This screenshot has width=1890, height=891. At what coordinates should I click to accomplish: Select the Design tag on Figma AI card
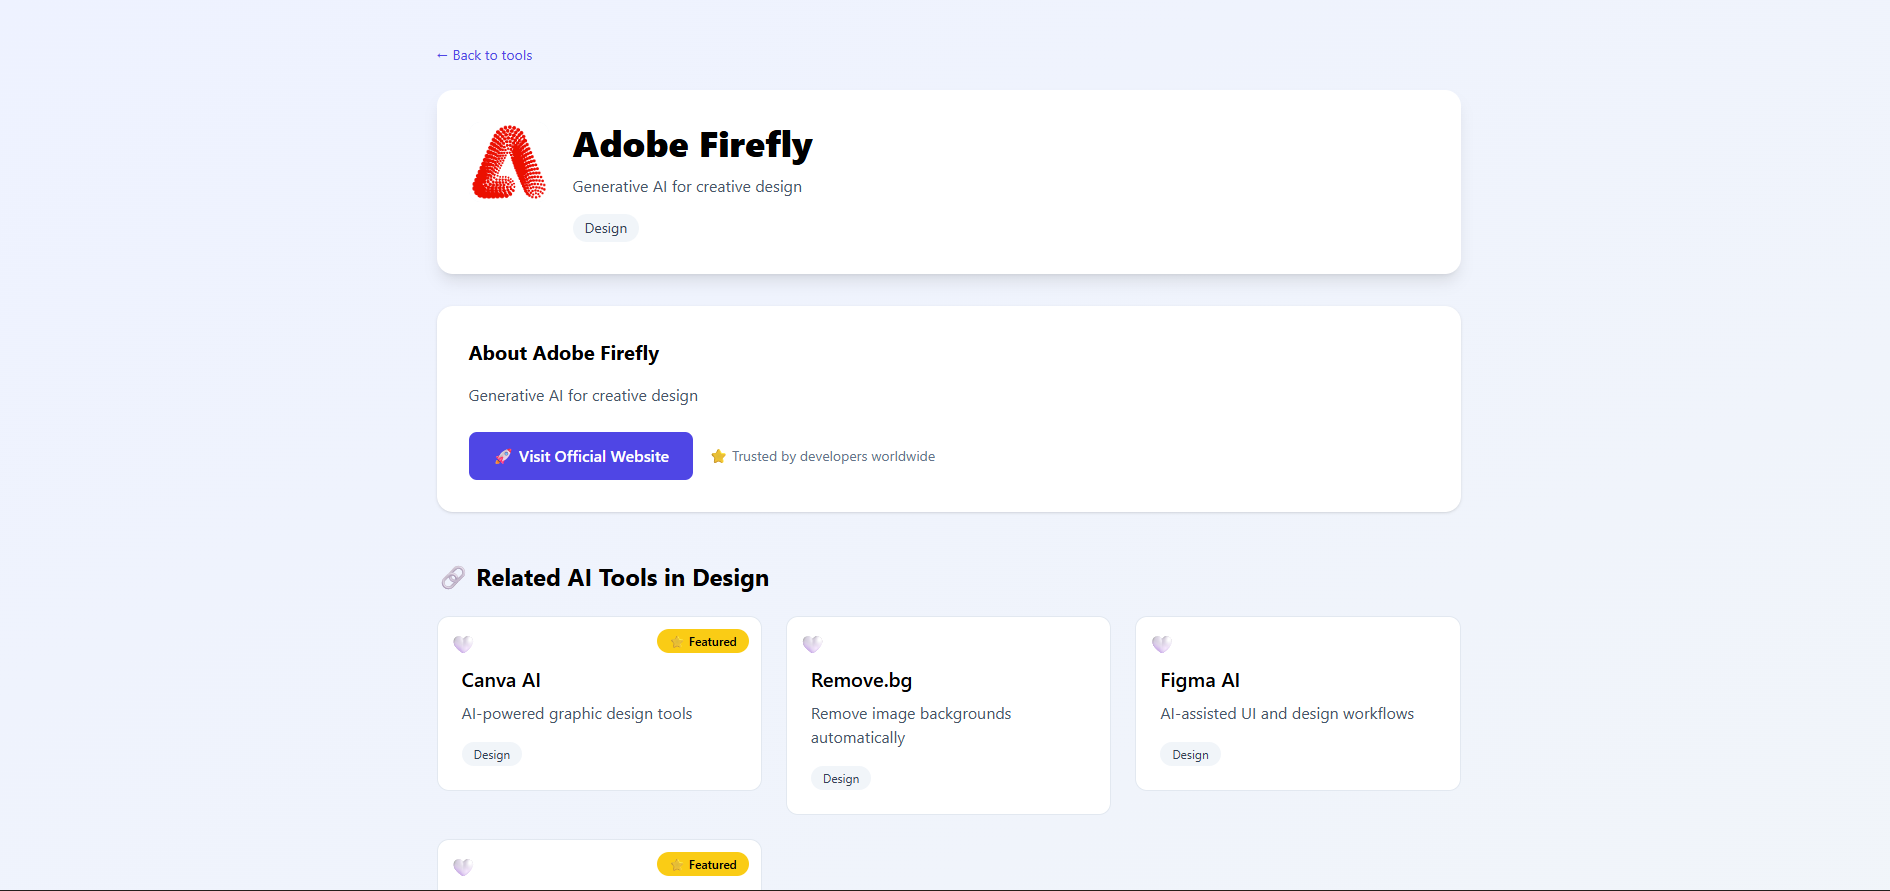point(1190,755)
